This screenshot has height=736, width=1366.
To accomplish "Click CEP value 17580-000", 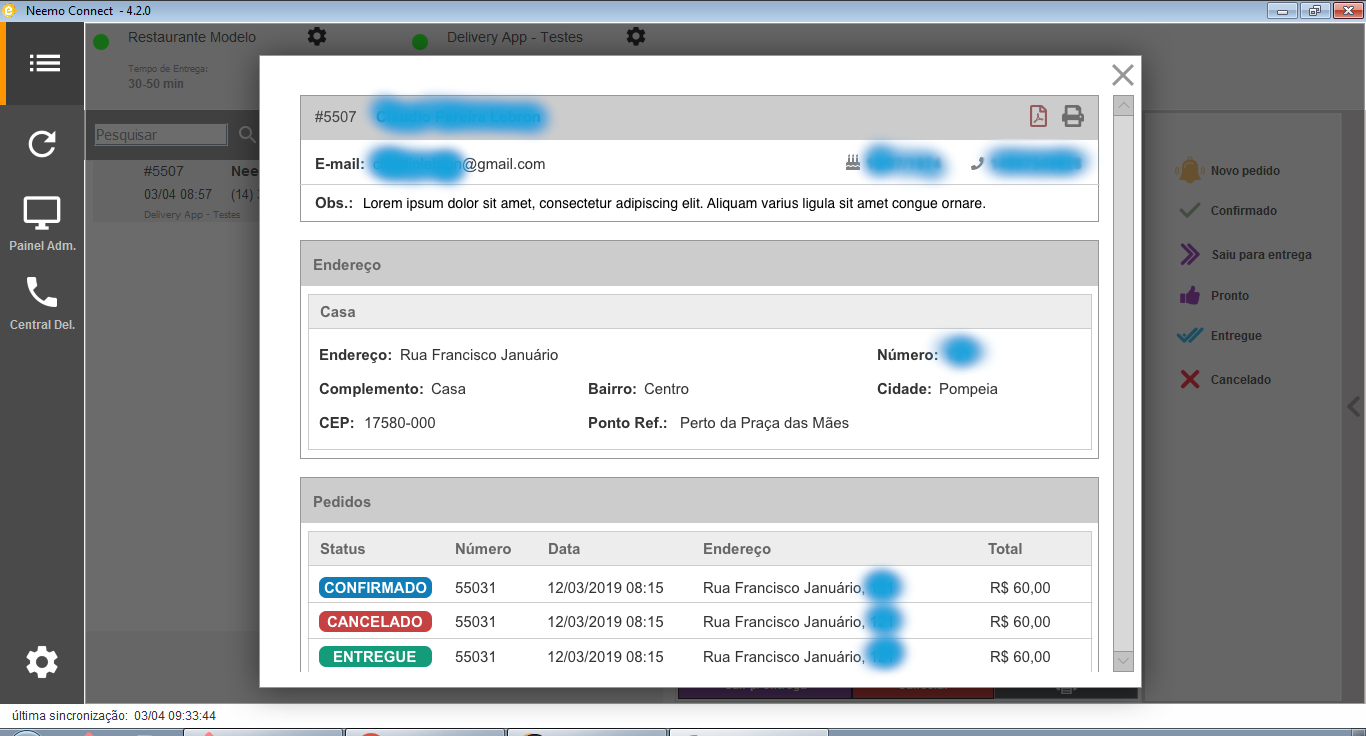I will tap(400, 423).
